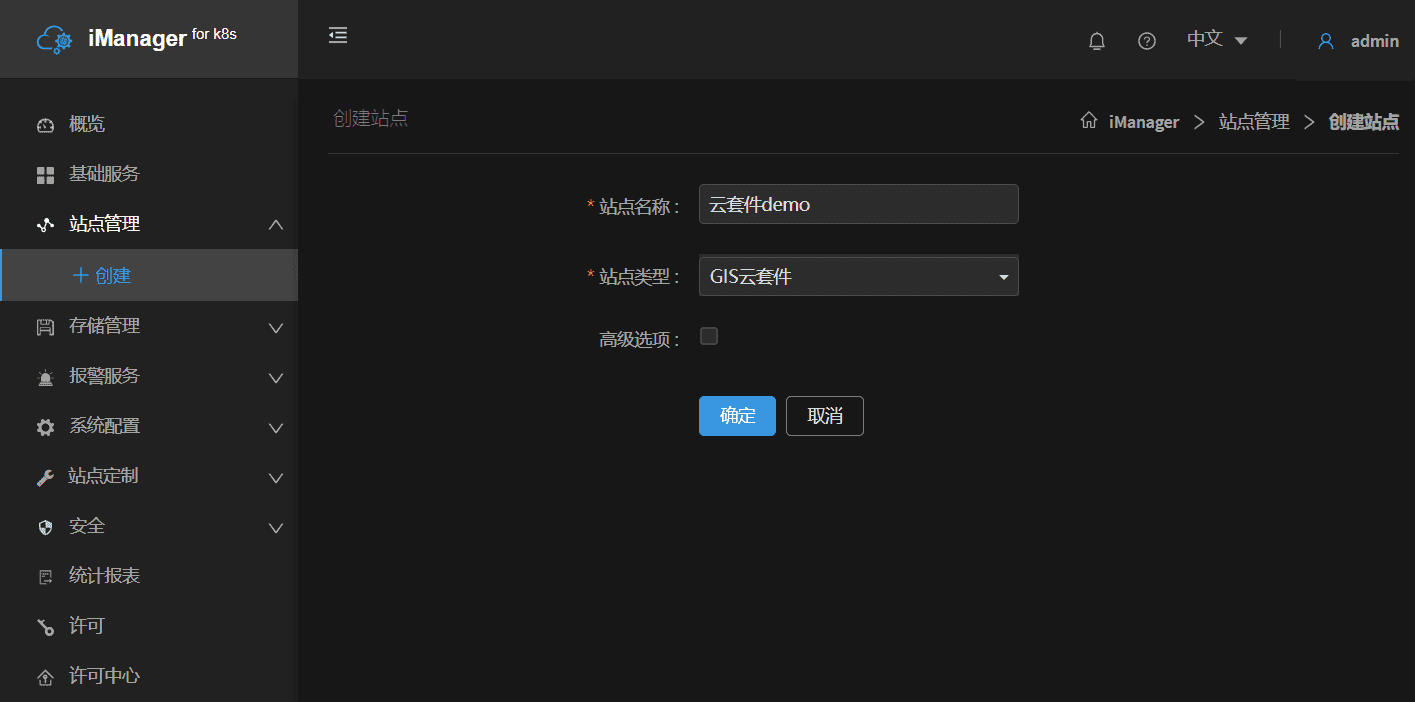Click the 站点管理 breadcrumb link
The height and width of the screenshot is (702, 1415).
tap(1254, 122)
